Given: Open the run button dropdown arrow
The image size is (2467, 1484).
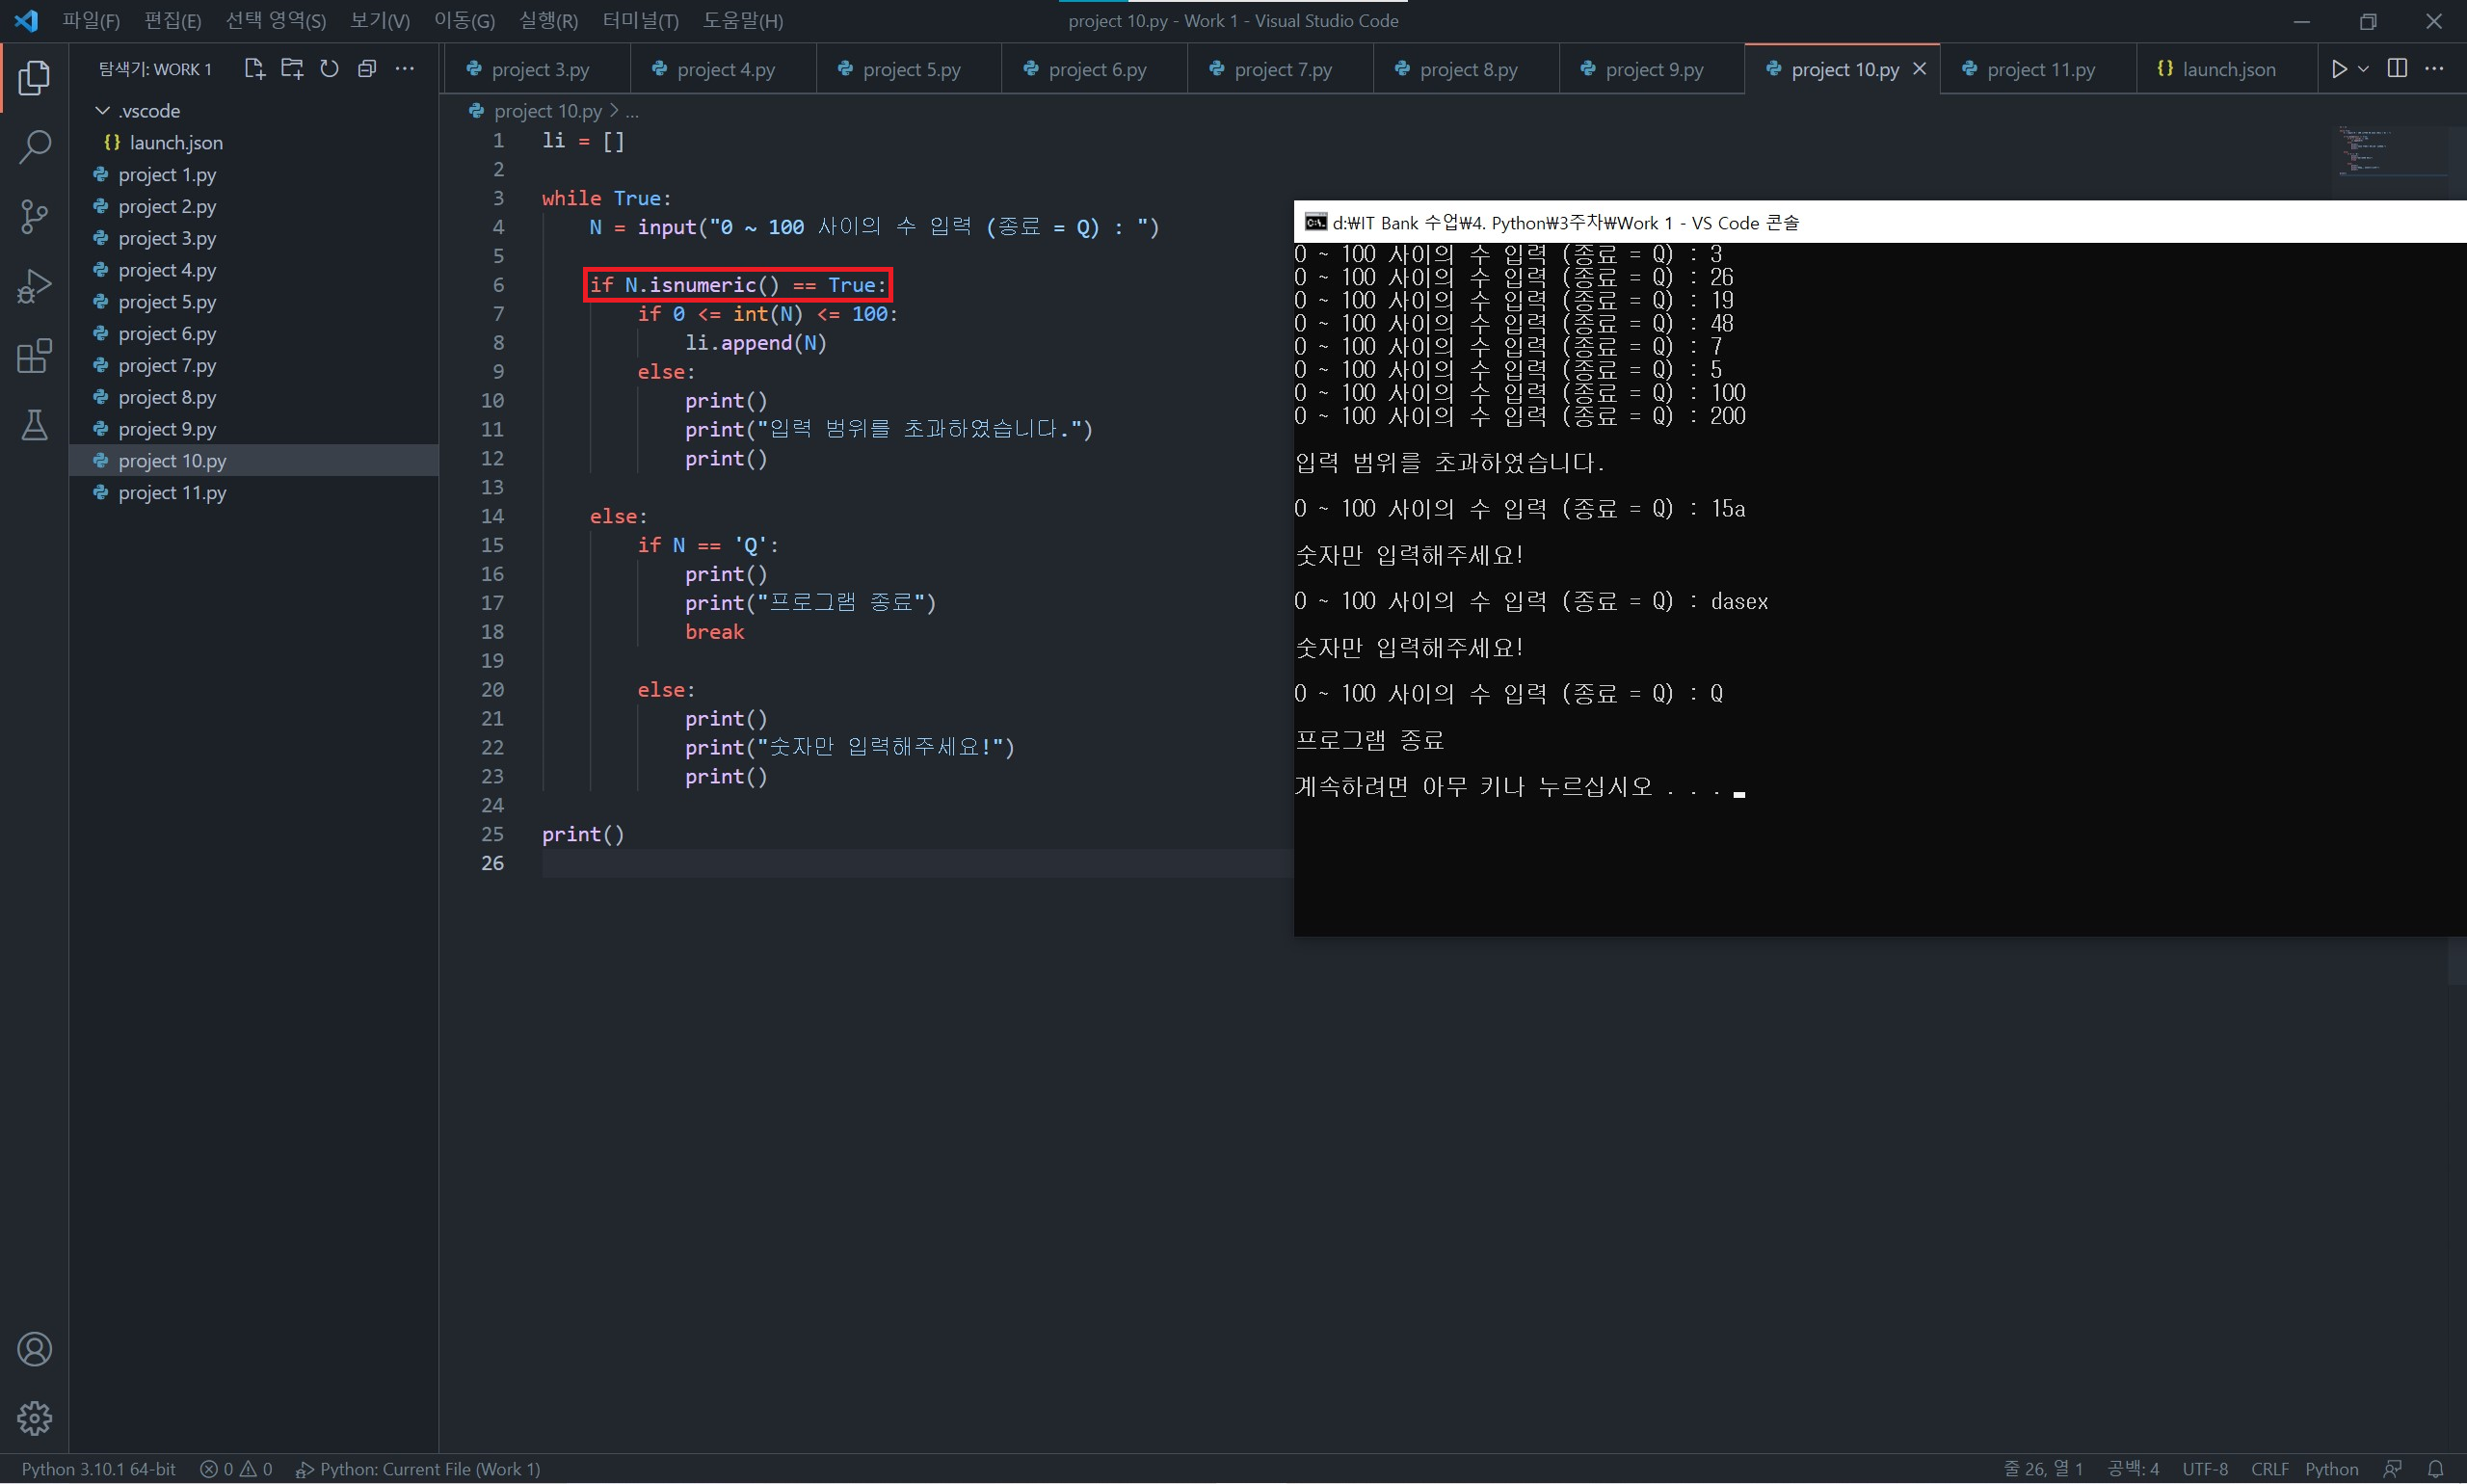Looking at the screenshot, I should tap(2363, 68).
